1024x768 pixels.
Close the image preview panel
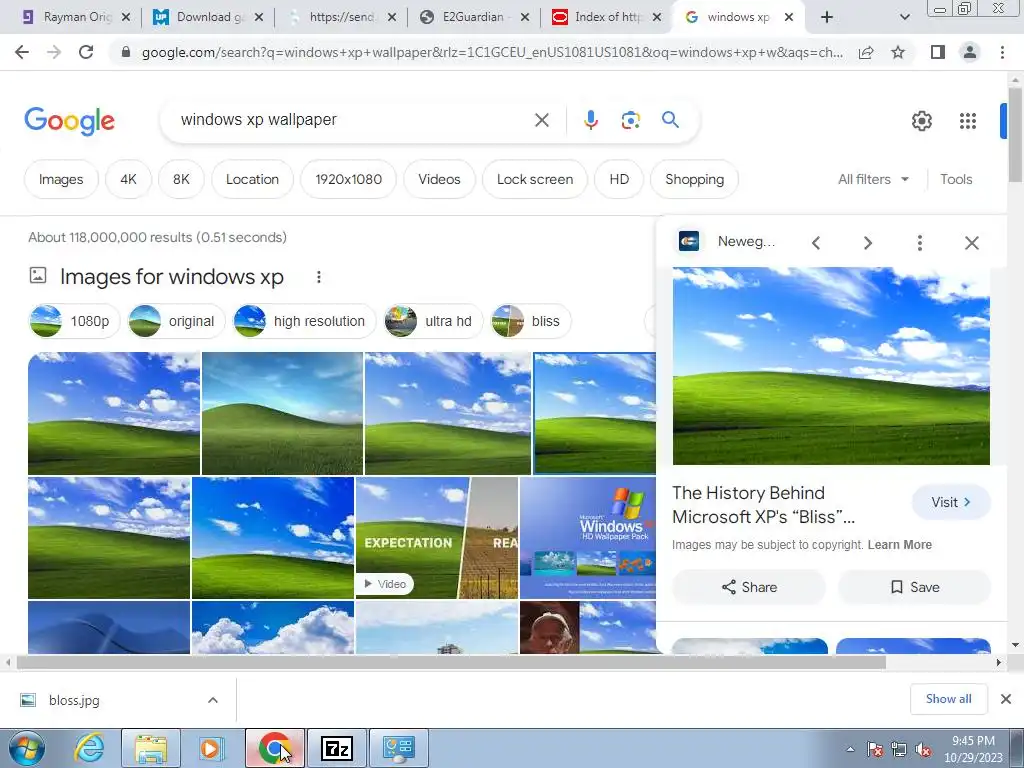click(x=972, y=243)
